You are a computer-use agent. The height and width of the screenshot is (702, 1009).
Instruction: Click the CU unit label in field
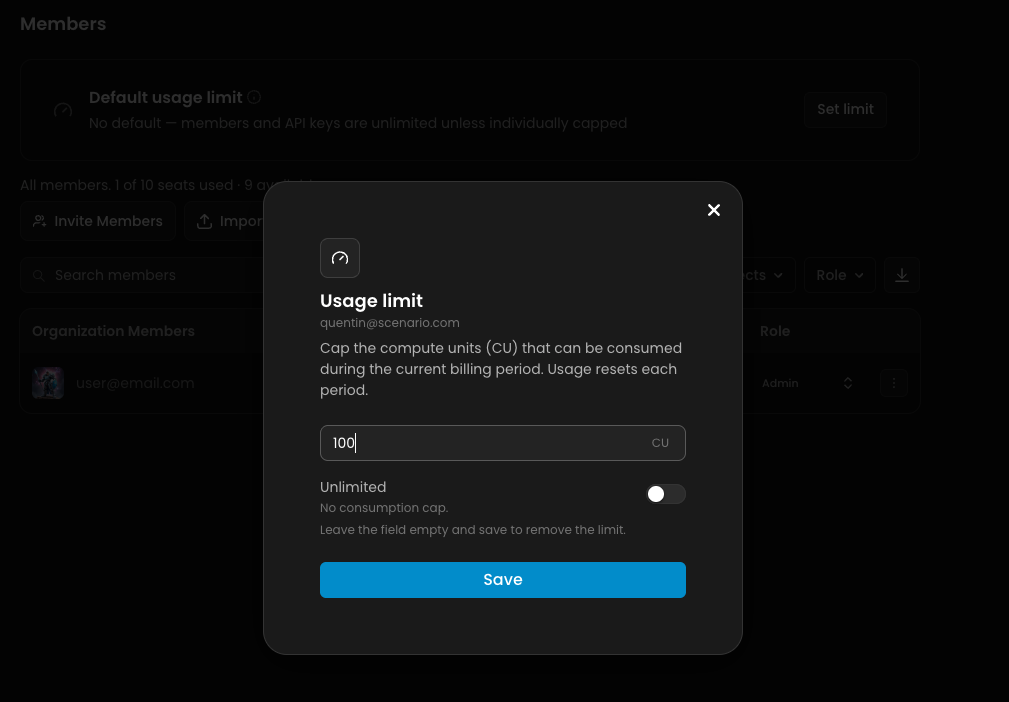point(660,443)
